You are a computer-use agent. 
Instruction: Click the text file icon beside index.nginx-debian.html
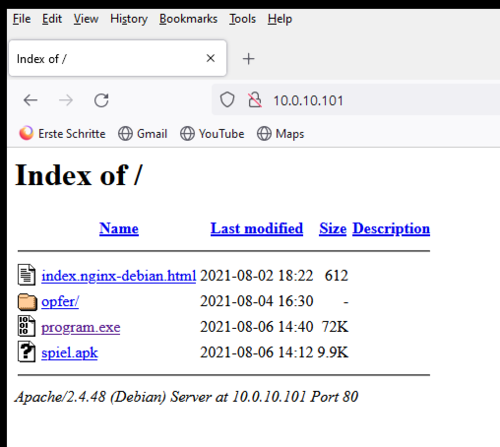point(26,275)
